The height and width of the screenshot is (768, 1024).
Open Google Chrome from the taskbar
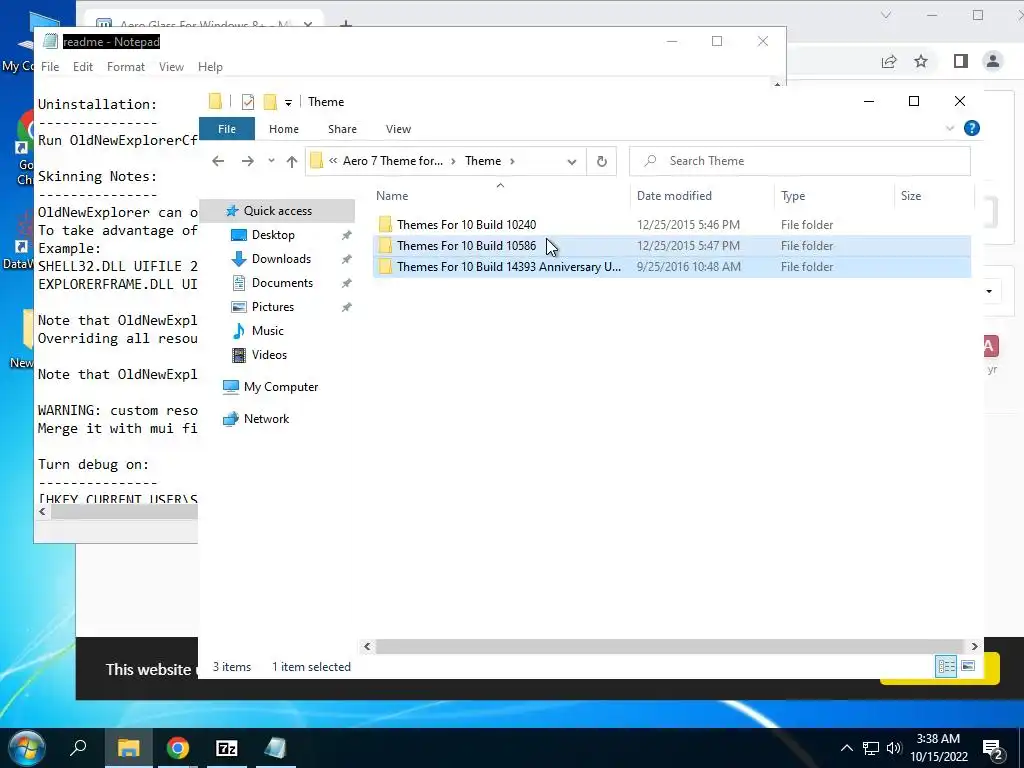pyautogui.click(x=178, y=748)
